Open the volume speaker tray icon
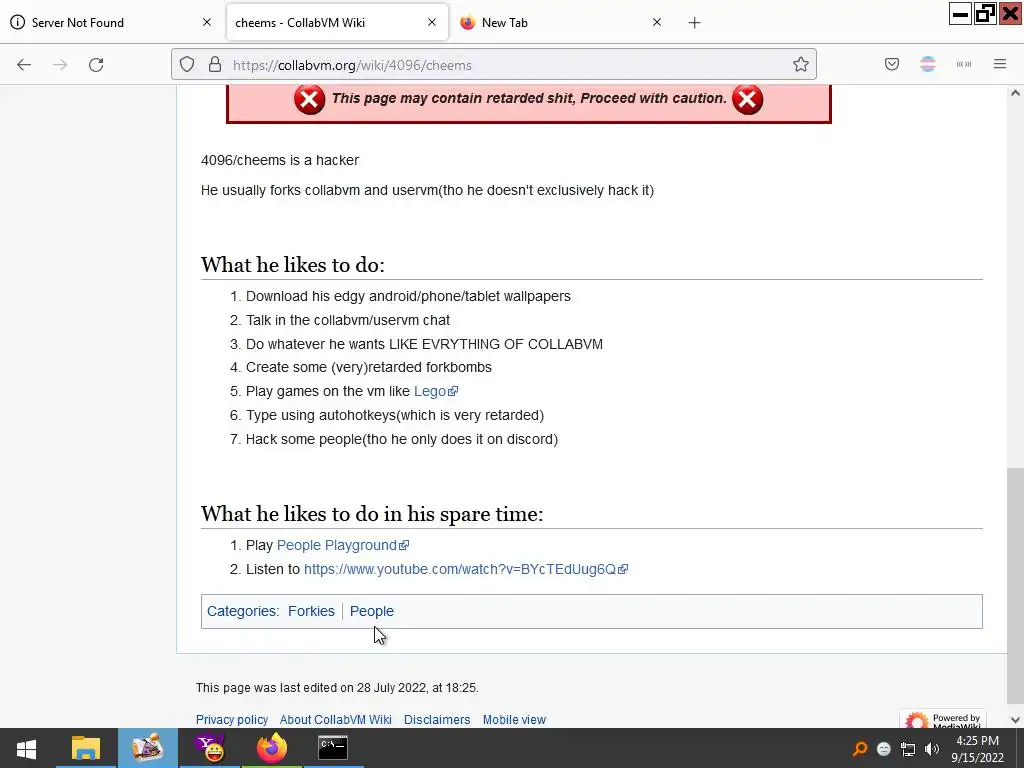 [932, 749]
